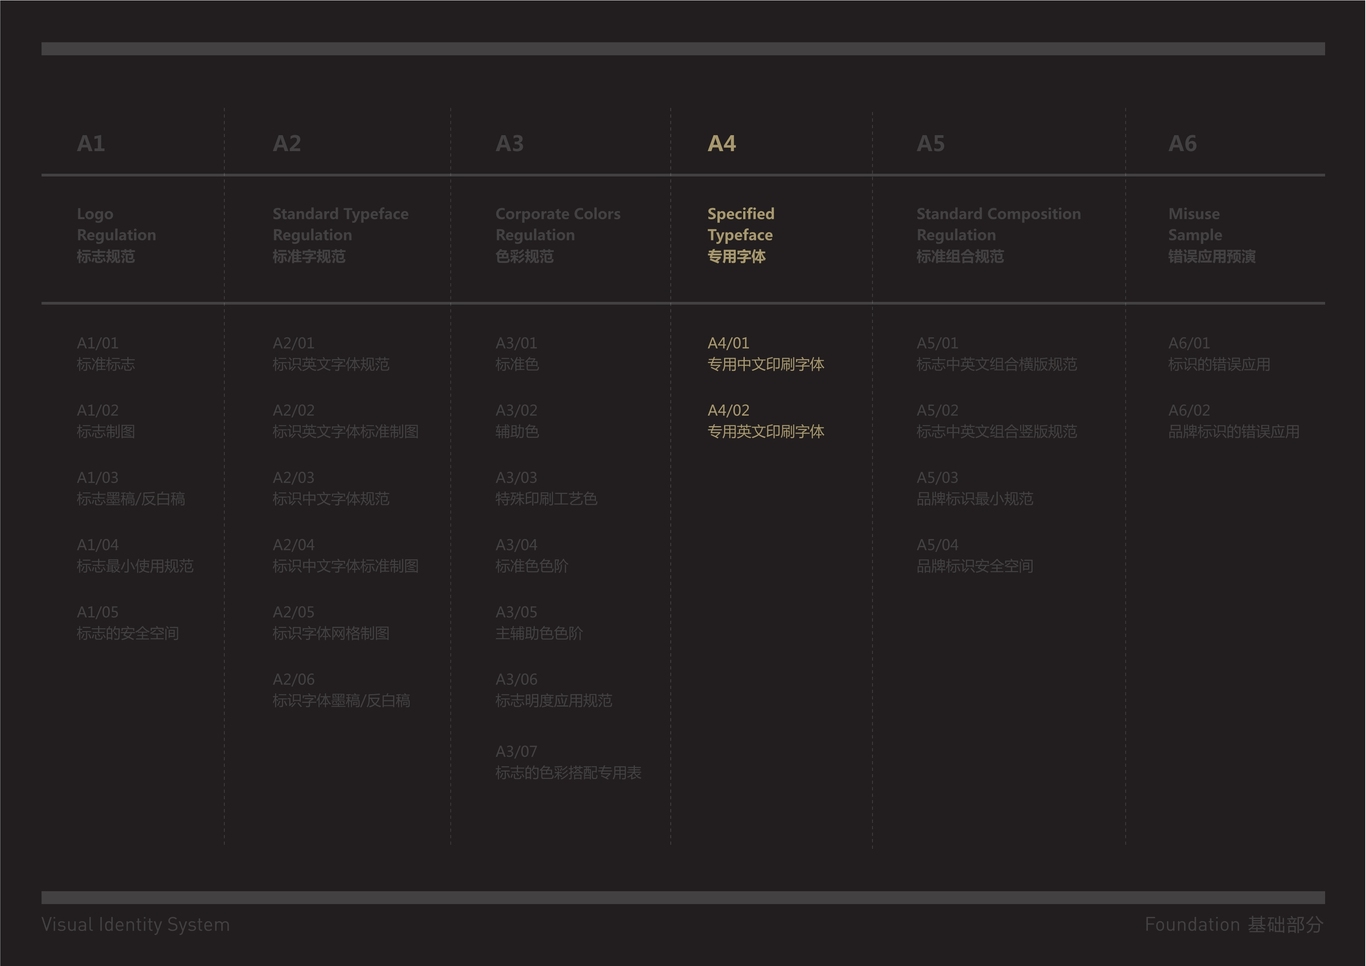Open entry A2/06 标识字体墨稿/反白稿
Viewport: 1366px width, 966px height.
pyautogui.click(x=342, y=690)
